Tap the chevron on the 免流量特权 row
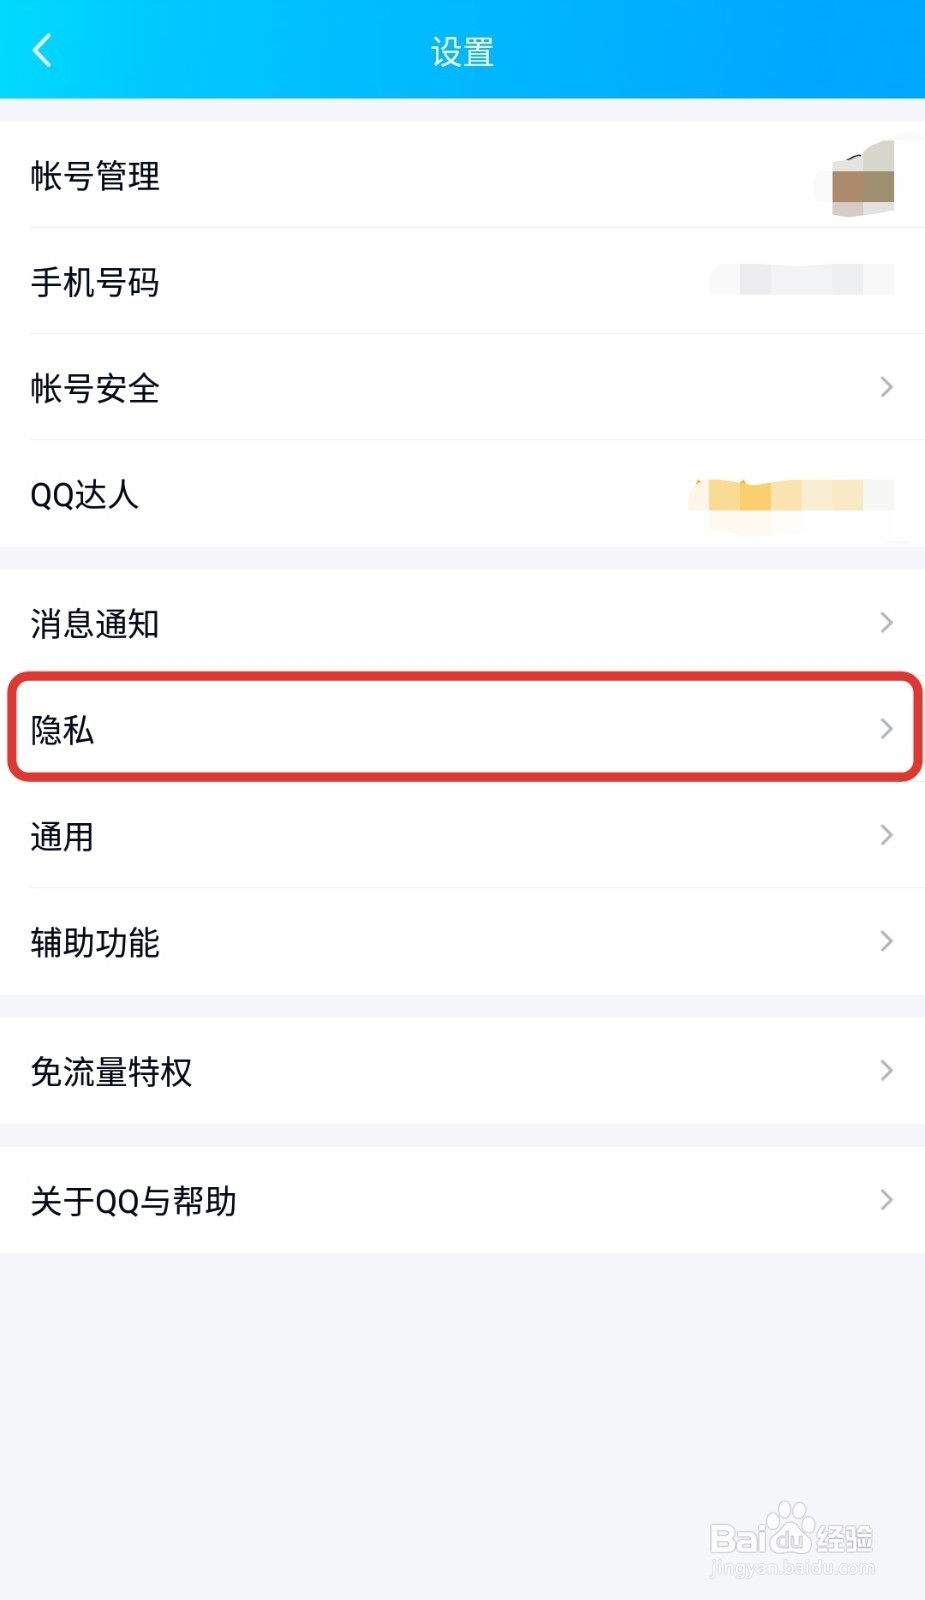The height and width of the screenshot is (1600, 925). (x=886, y=1070)
